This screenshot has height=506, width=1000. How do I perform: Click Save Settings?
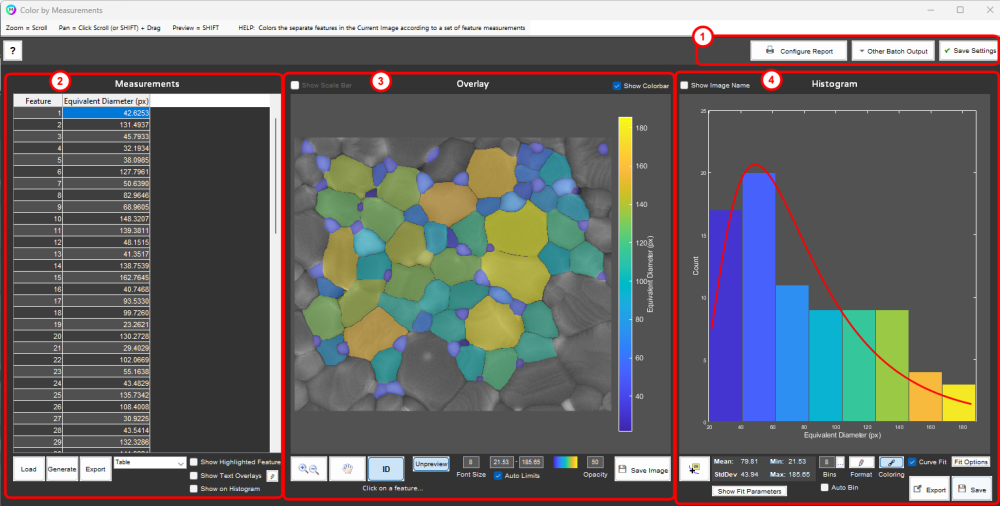969,51
